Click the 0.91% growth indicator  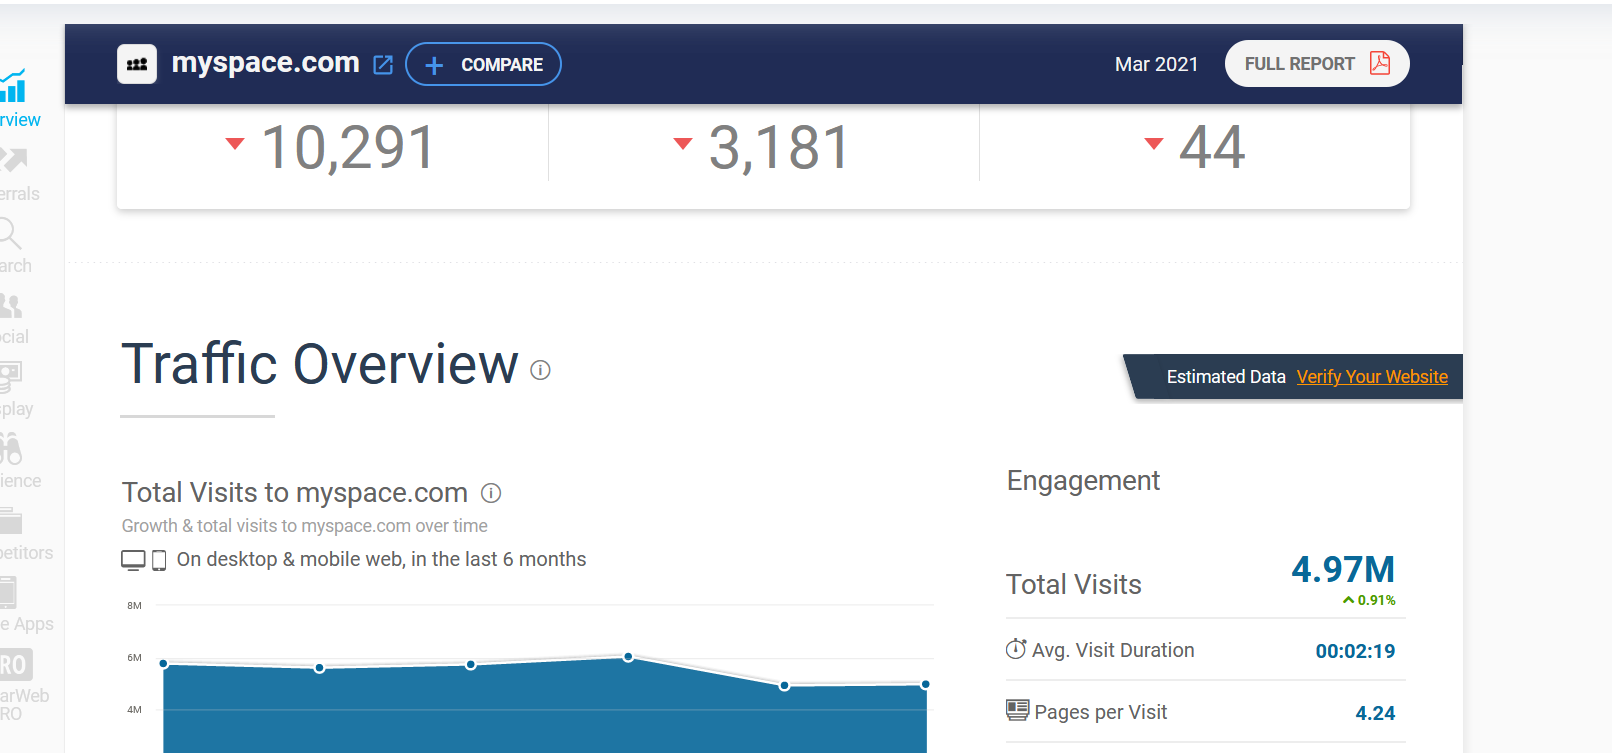[x=1369, y=600]
